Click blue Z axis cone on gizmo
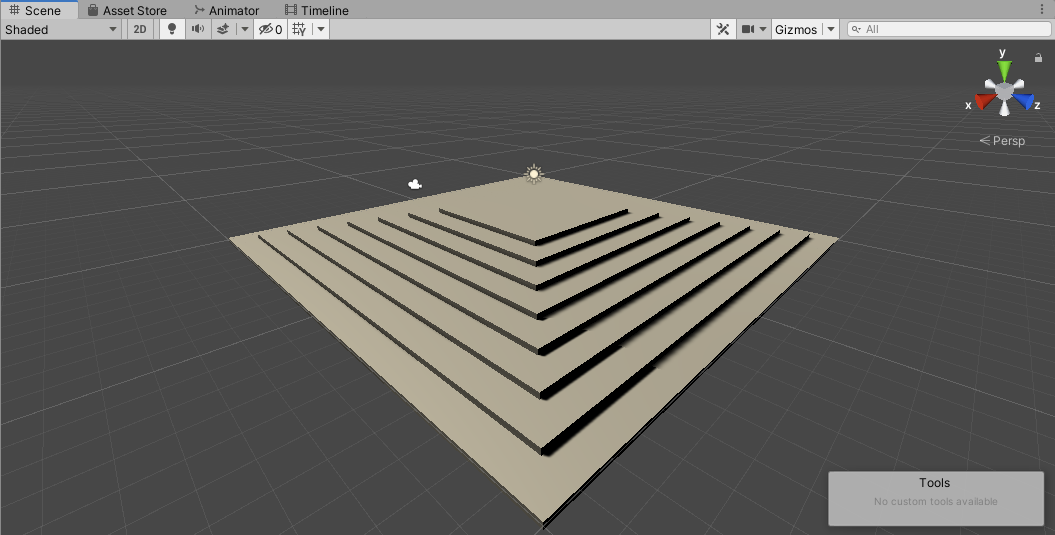This screenshot has width=1055, height=535. pos(1024,102)
